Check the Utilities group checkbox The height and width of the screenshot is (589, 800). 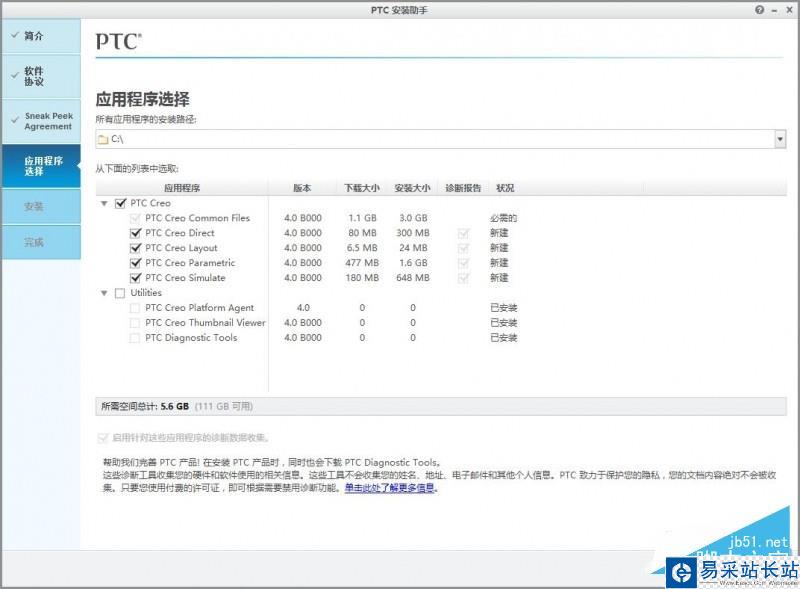120,293
